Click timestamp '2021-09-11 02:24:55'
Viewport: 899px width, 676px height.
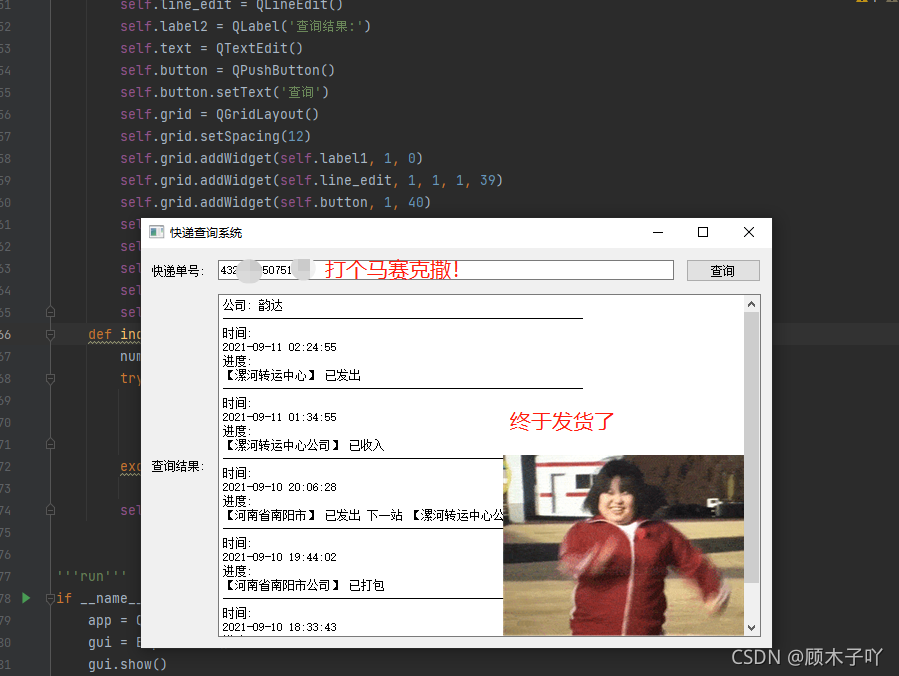point(279,347)
